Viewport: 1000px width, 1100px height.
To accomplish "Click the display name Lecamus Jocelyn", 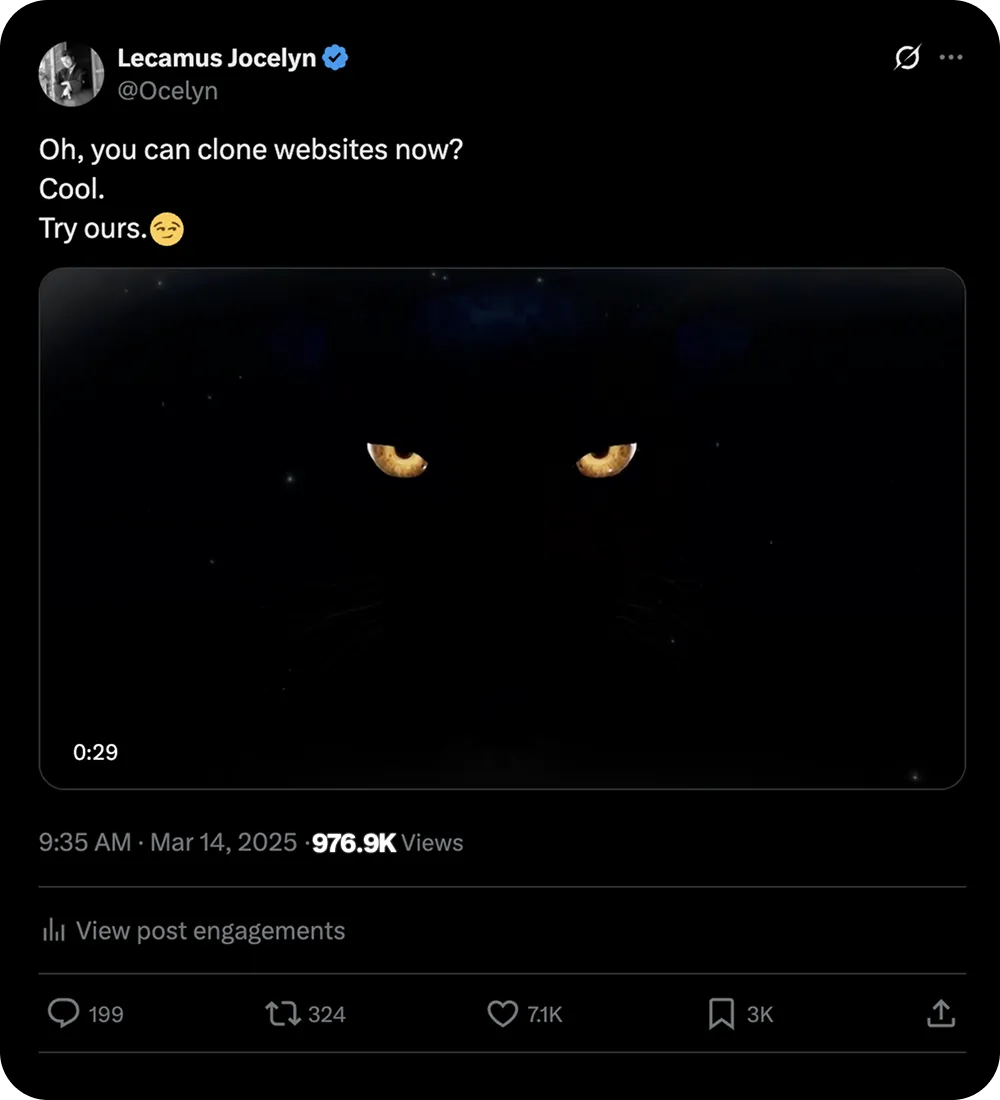I will point(216,58).
